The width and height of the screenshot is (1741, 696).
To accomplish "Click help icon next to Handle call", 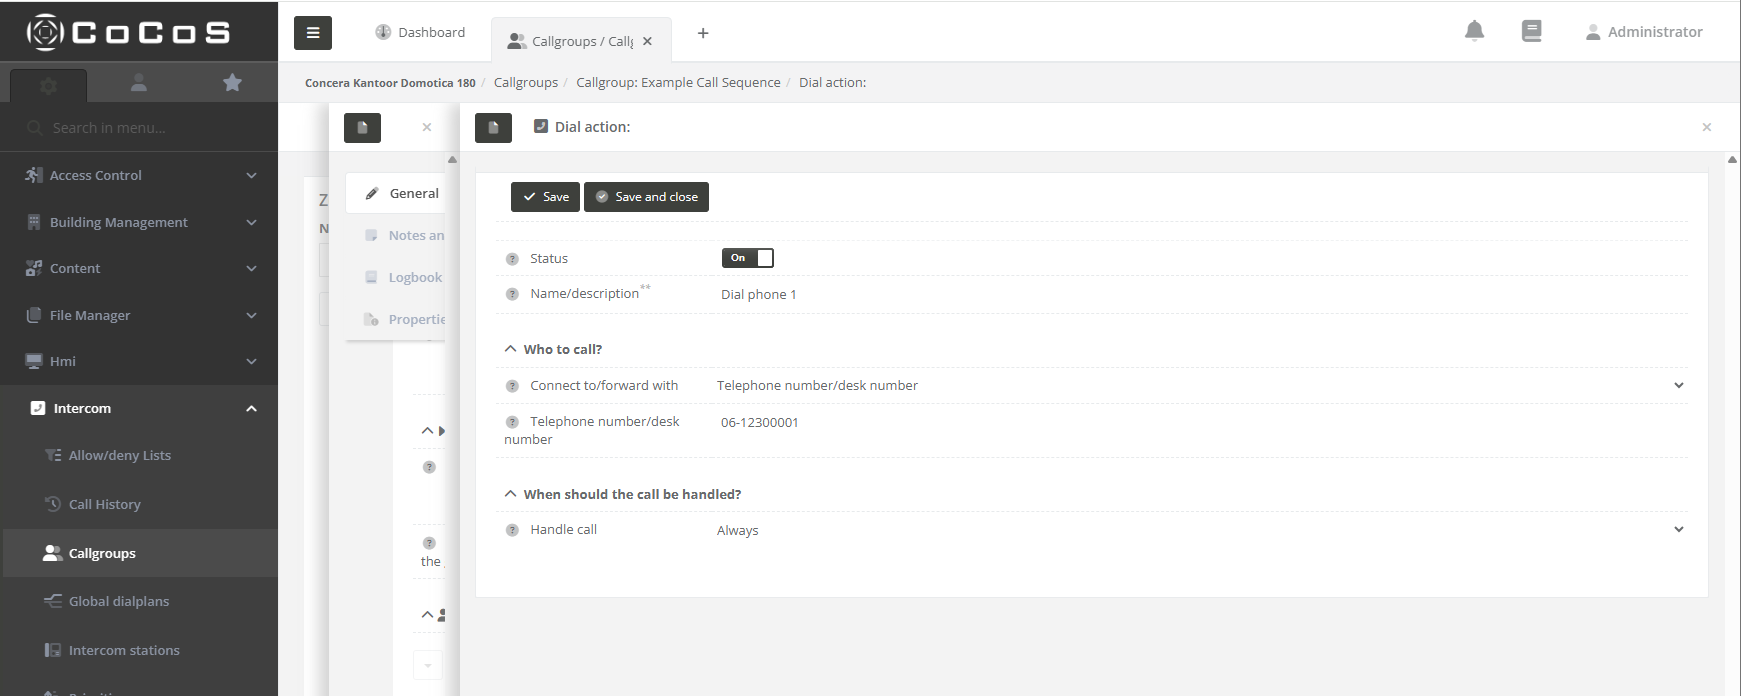I will click(x=512, y=530).
